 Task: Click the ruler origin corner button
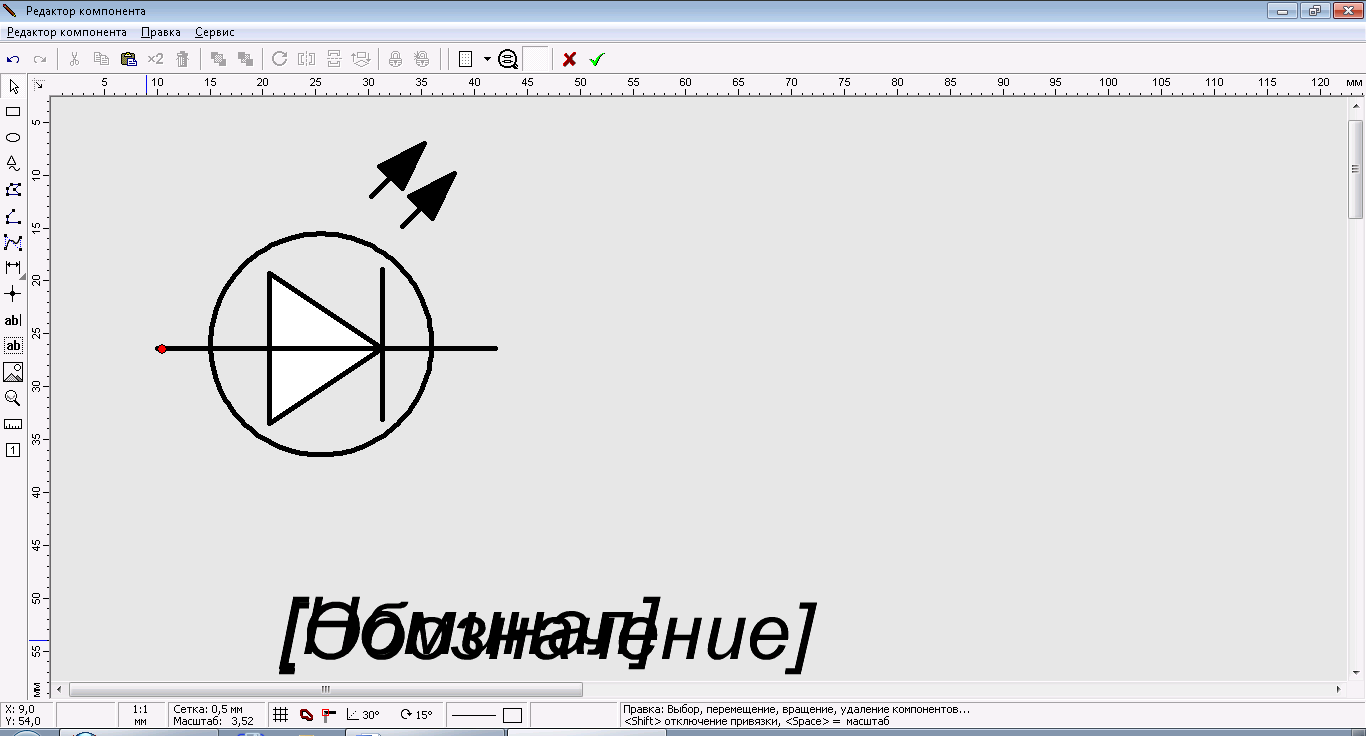38,85
